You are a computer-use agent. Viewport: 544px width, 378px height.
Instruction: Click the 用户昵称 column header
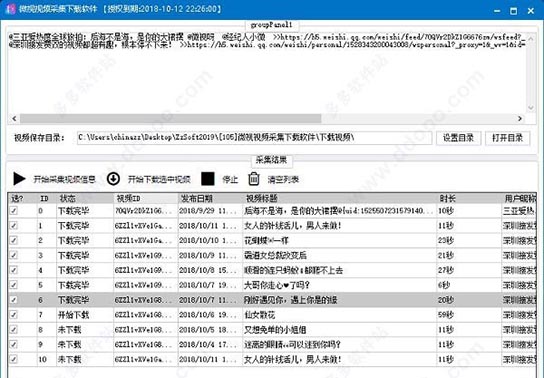tap(519, 198)
